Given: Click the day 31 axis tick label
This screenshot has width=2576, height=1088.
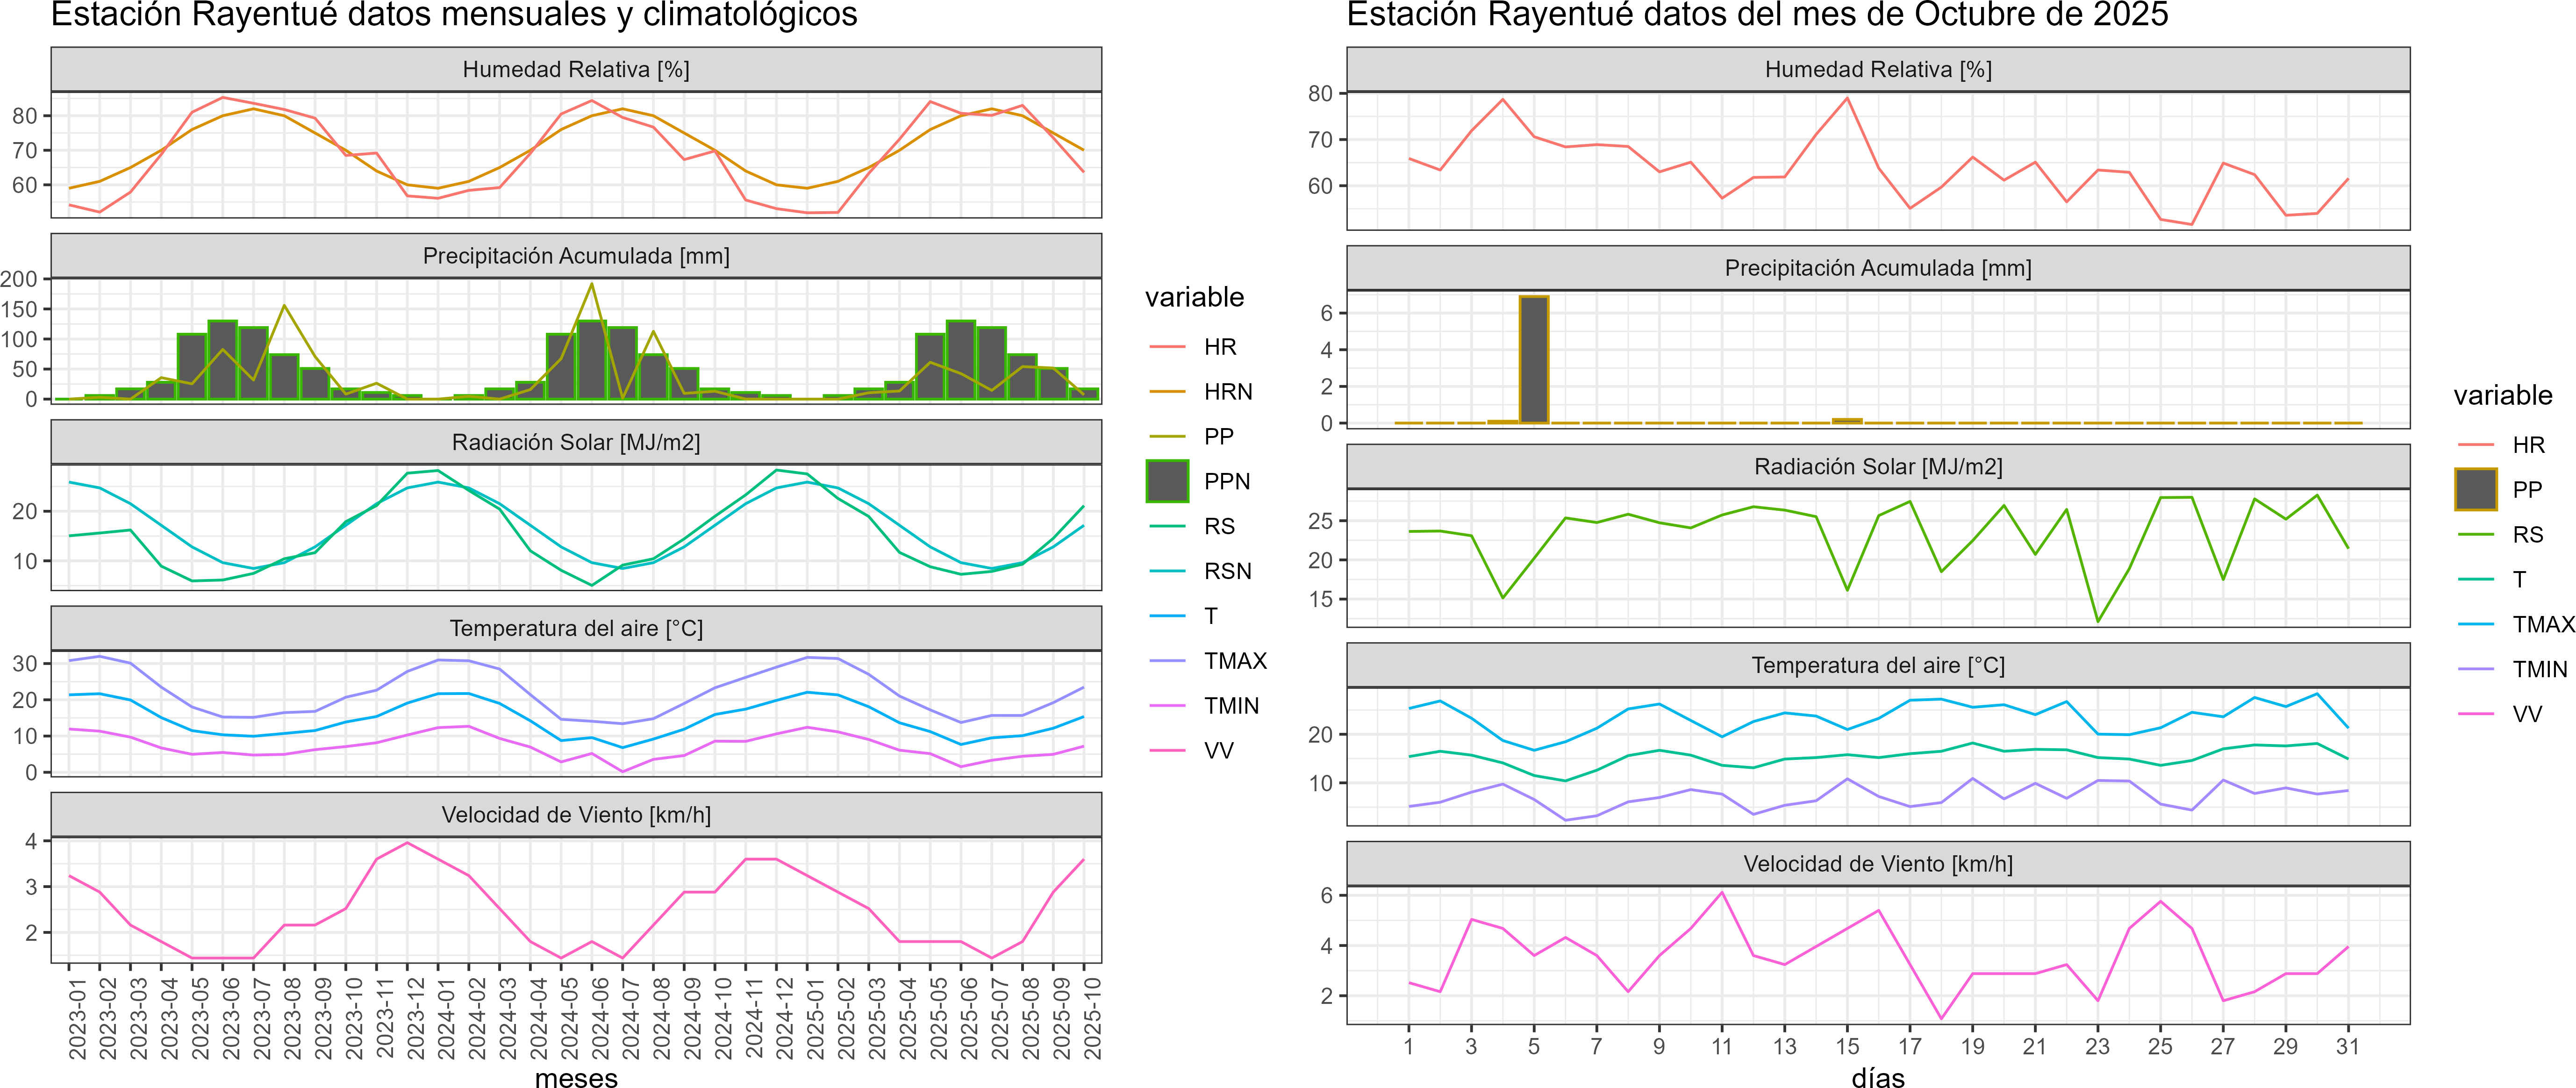Looking at the screenshot, I should (x=2347, y=1046).
